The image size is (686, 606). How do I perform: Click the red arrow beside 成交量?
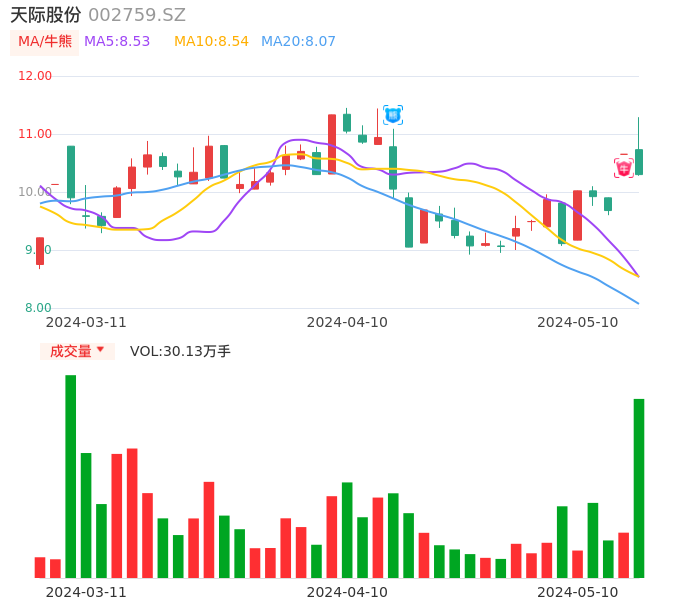pos(100,350)
